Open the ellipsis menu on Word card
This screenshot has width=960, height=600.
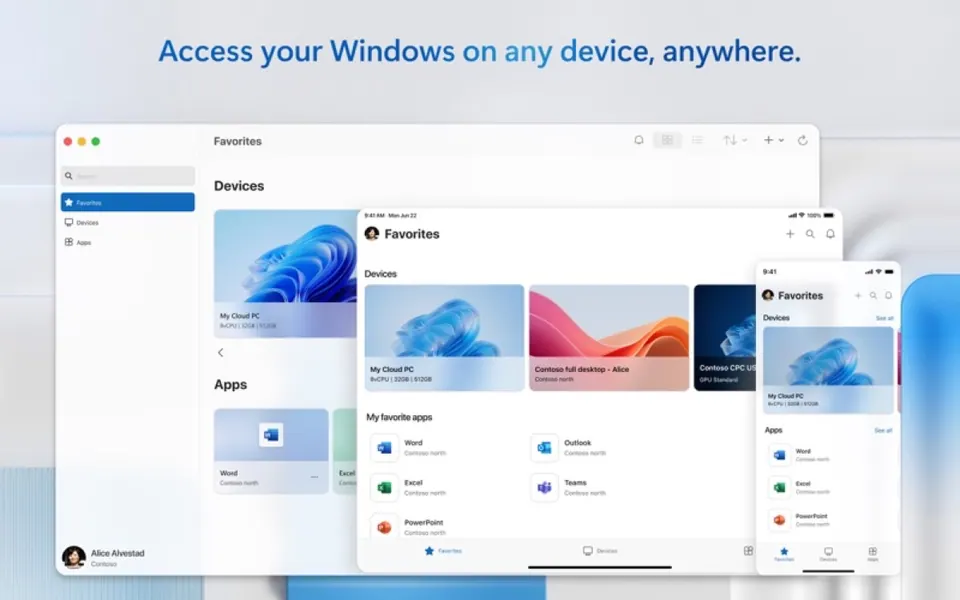click(314, 476)
